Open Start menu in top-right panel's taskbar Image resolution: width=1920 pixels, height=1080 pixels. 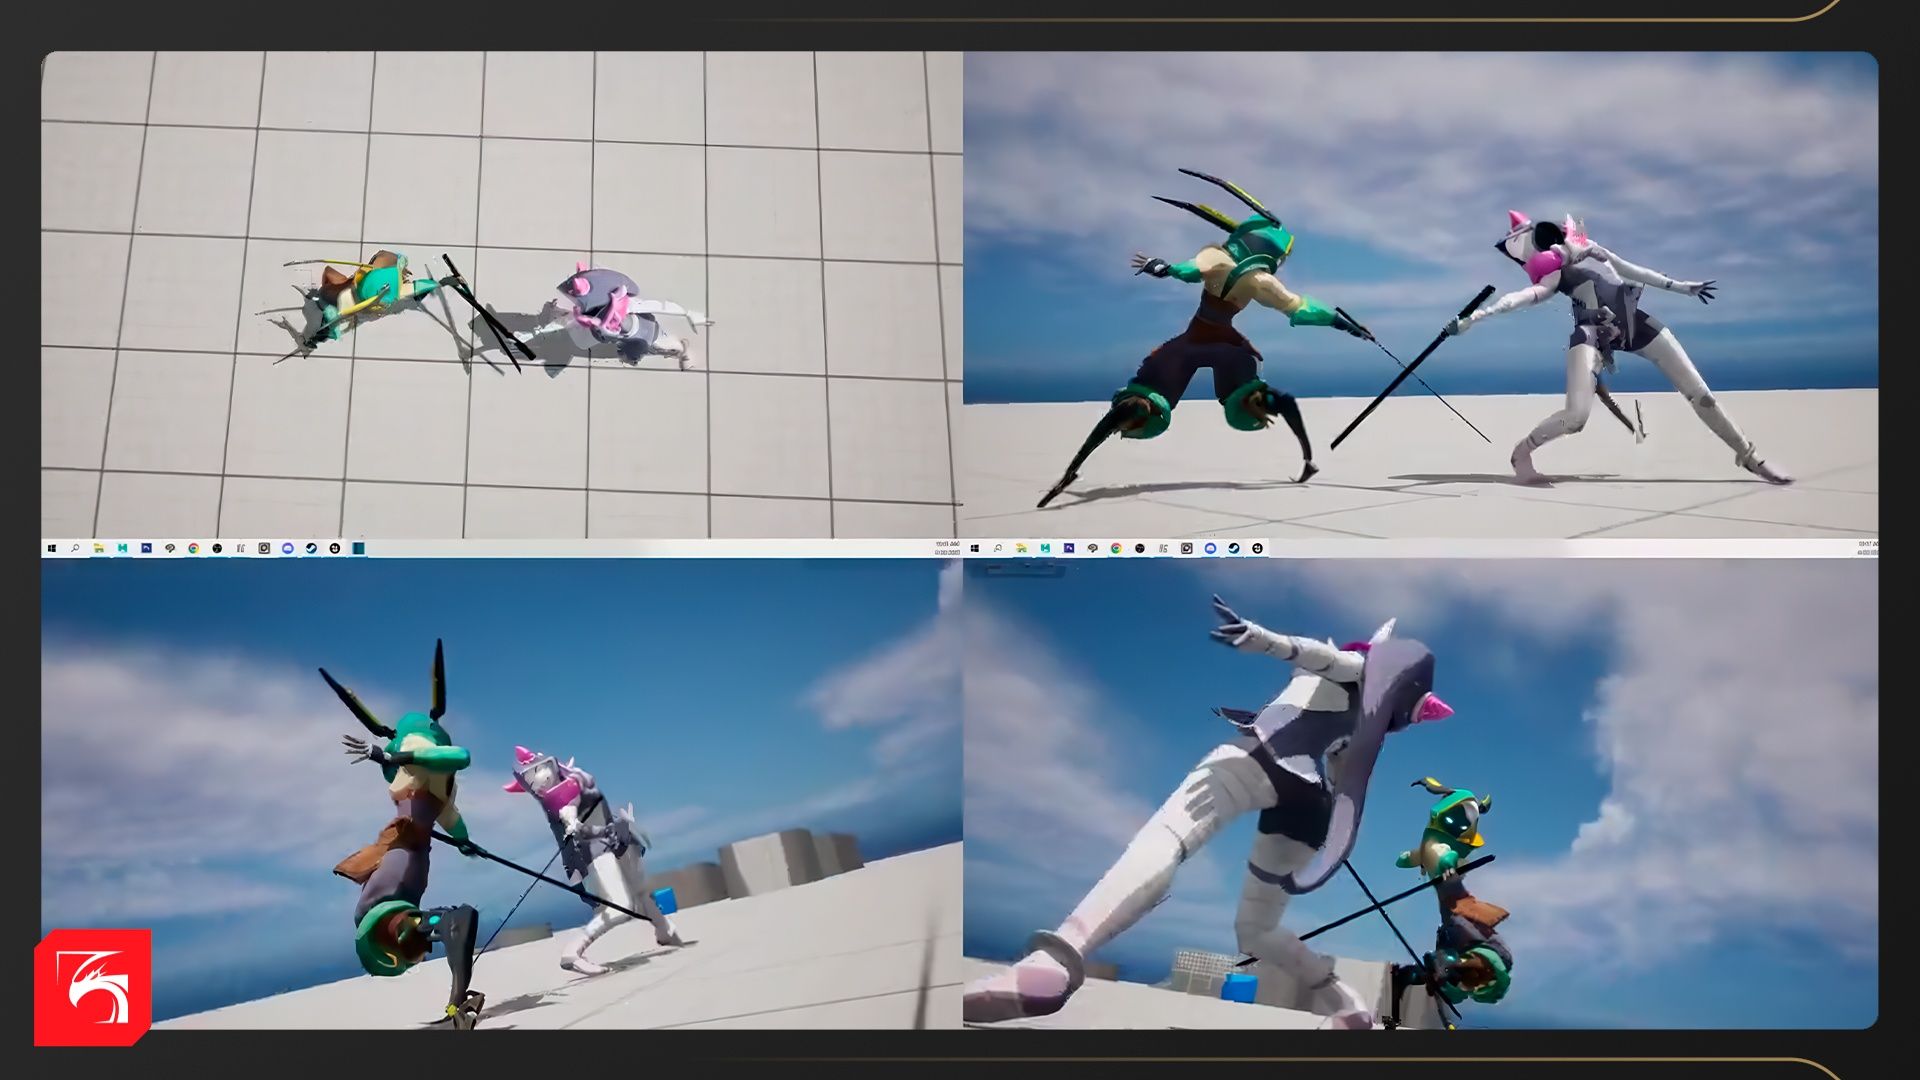coord(974,548)
